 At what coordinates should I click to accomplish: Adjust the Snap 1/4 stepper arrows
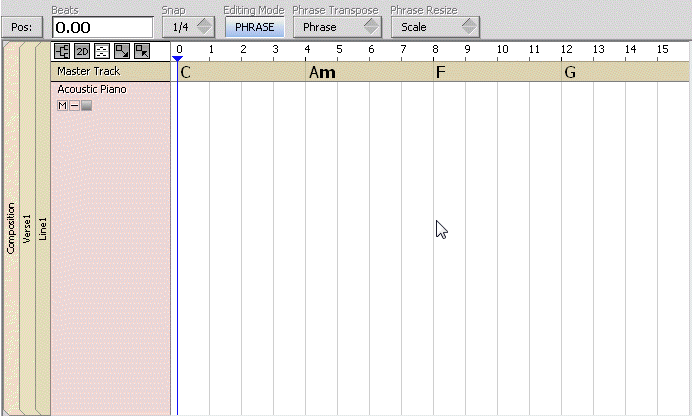tap(204, 27)
